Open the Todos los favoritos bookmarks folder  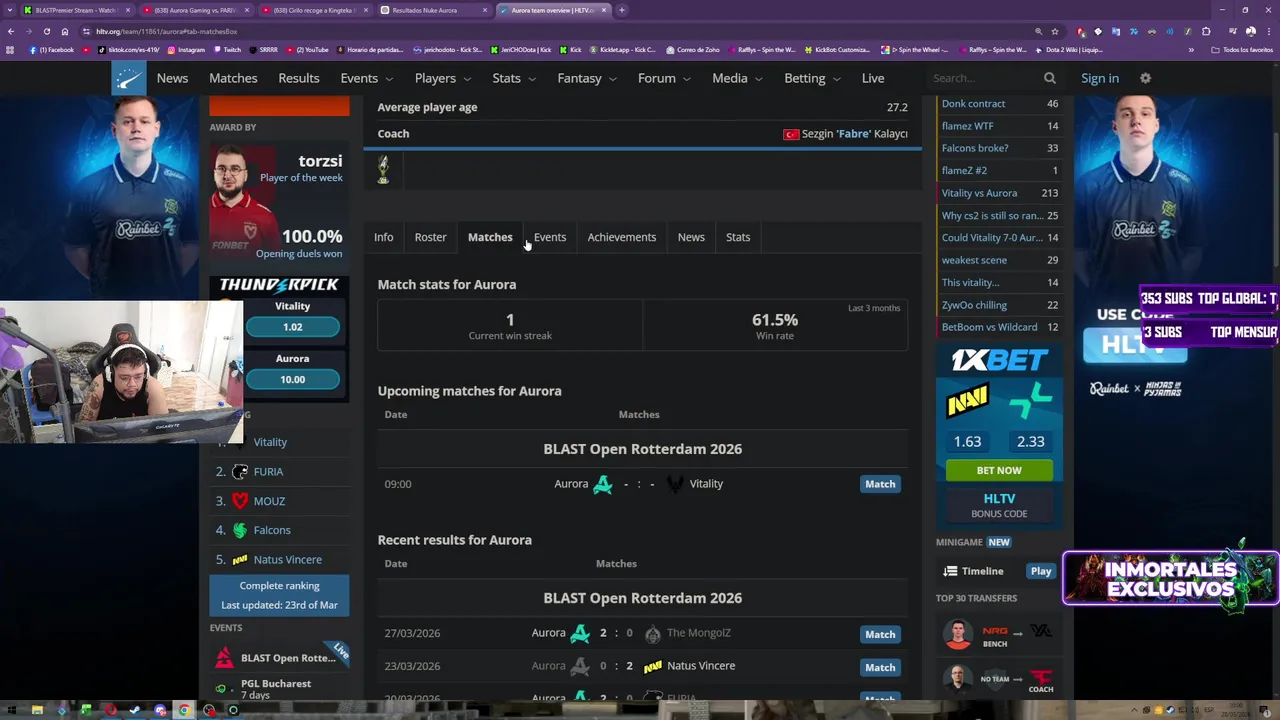click(x=1242, y=50)
